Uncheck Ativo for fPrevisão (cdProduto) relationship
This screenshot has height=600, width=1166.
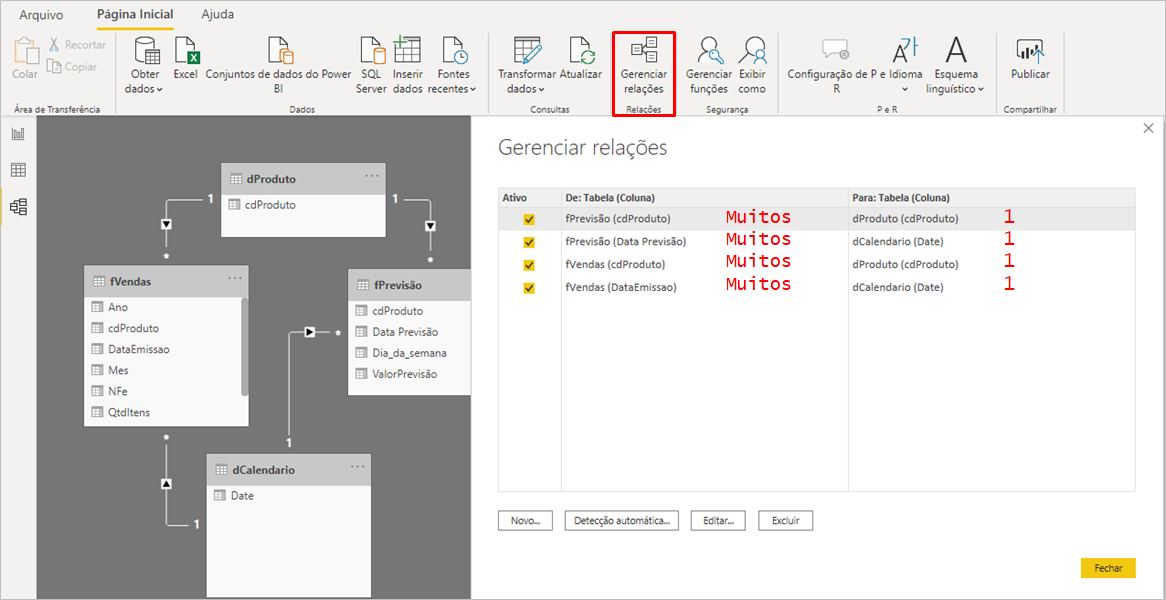(529, 218)
